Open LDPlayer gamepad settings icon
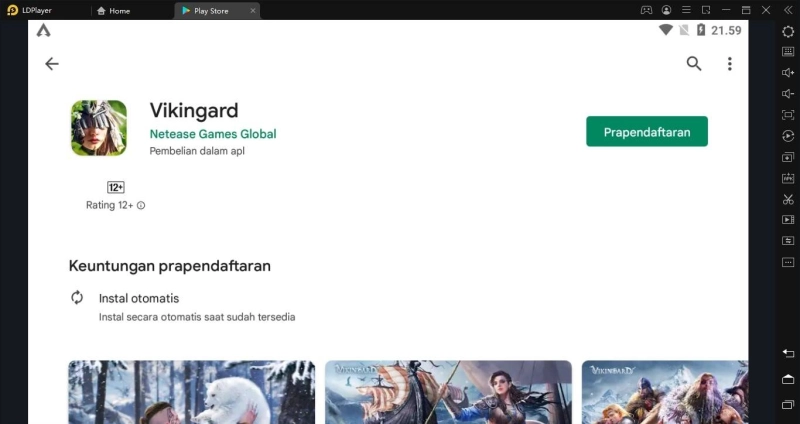Image resolution: width=800 pixels, height=424 pixels. tap(646, 10)
